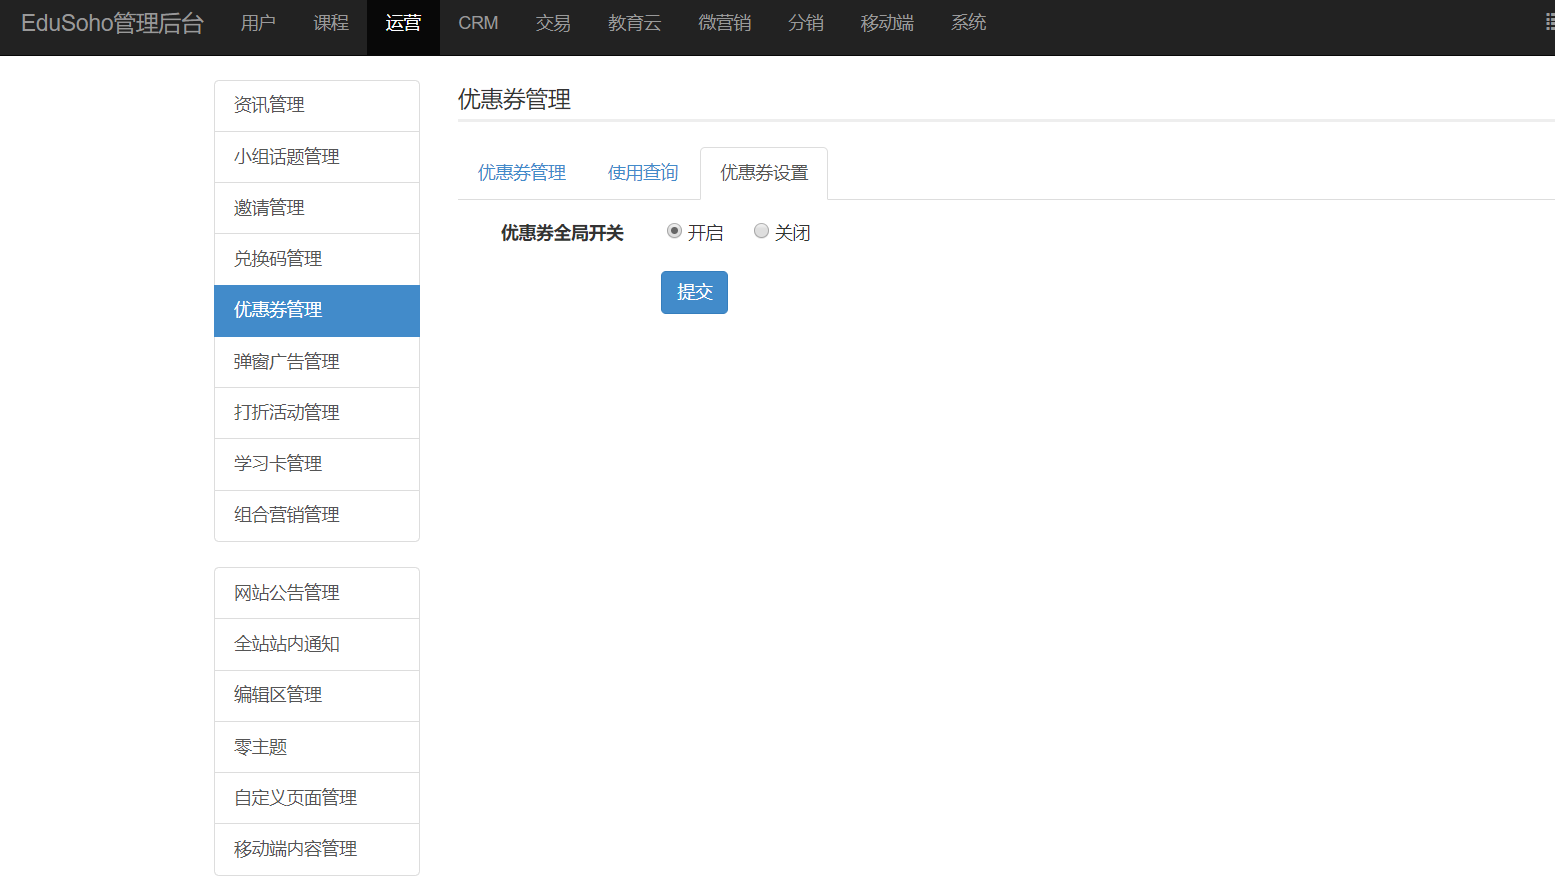Switch to the 使用查询 tab

pos(643,173)
